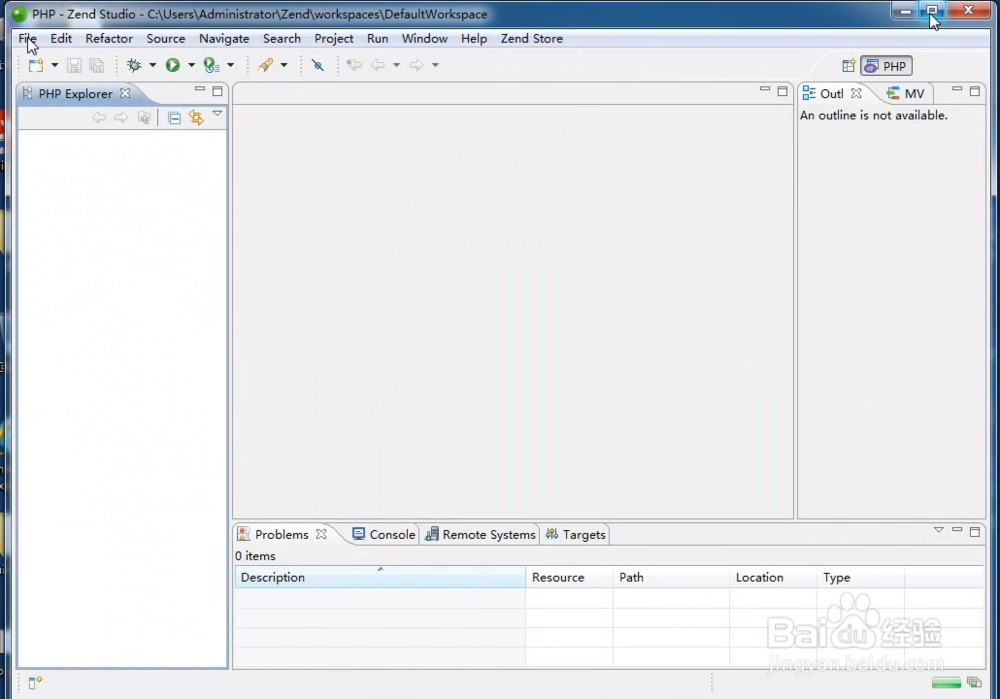The height and width of the screenshot is (699, 1000).
Task: Toggle Mark Occurrences in the toolbar
Action: pyautogui.click(x=318, y=65)
